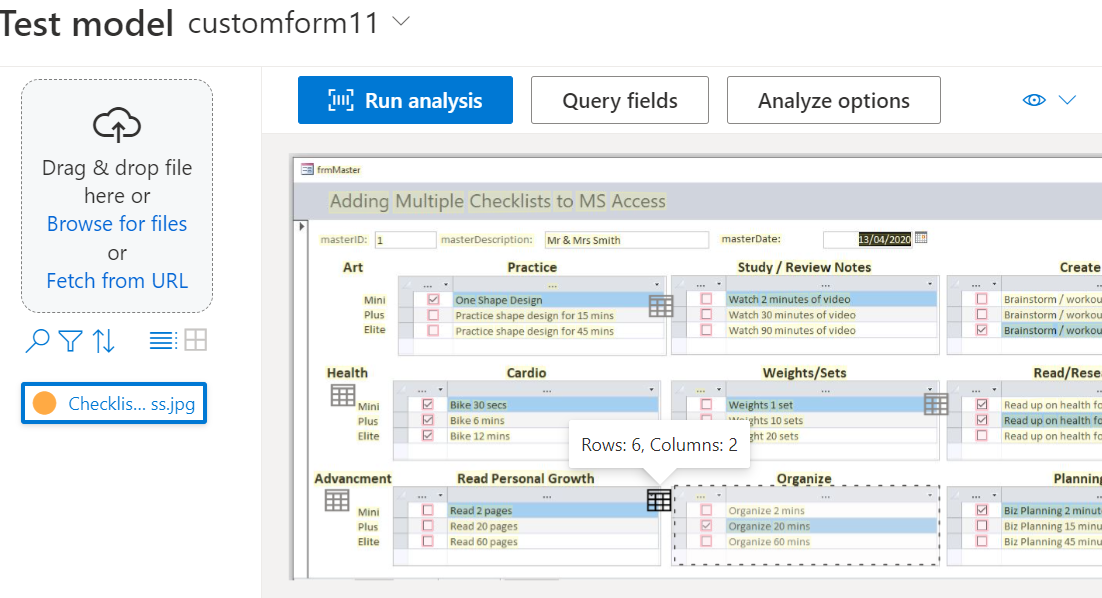Click table icon under Health label
1102x598 pixels.
click(x=343, y=396)
